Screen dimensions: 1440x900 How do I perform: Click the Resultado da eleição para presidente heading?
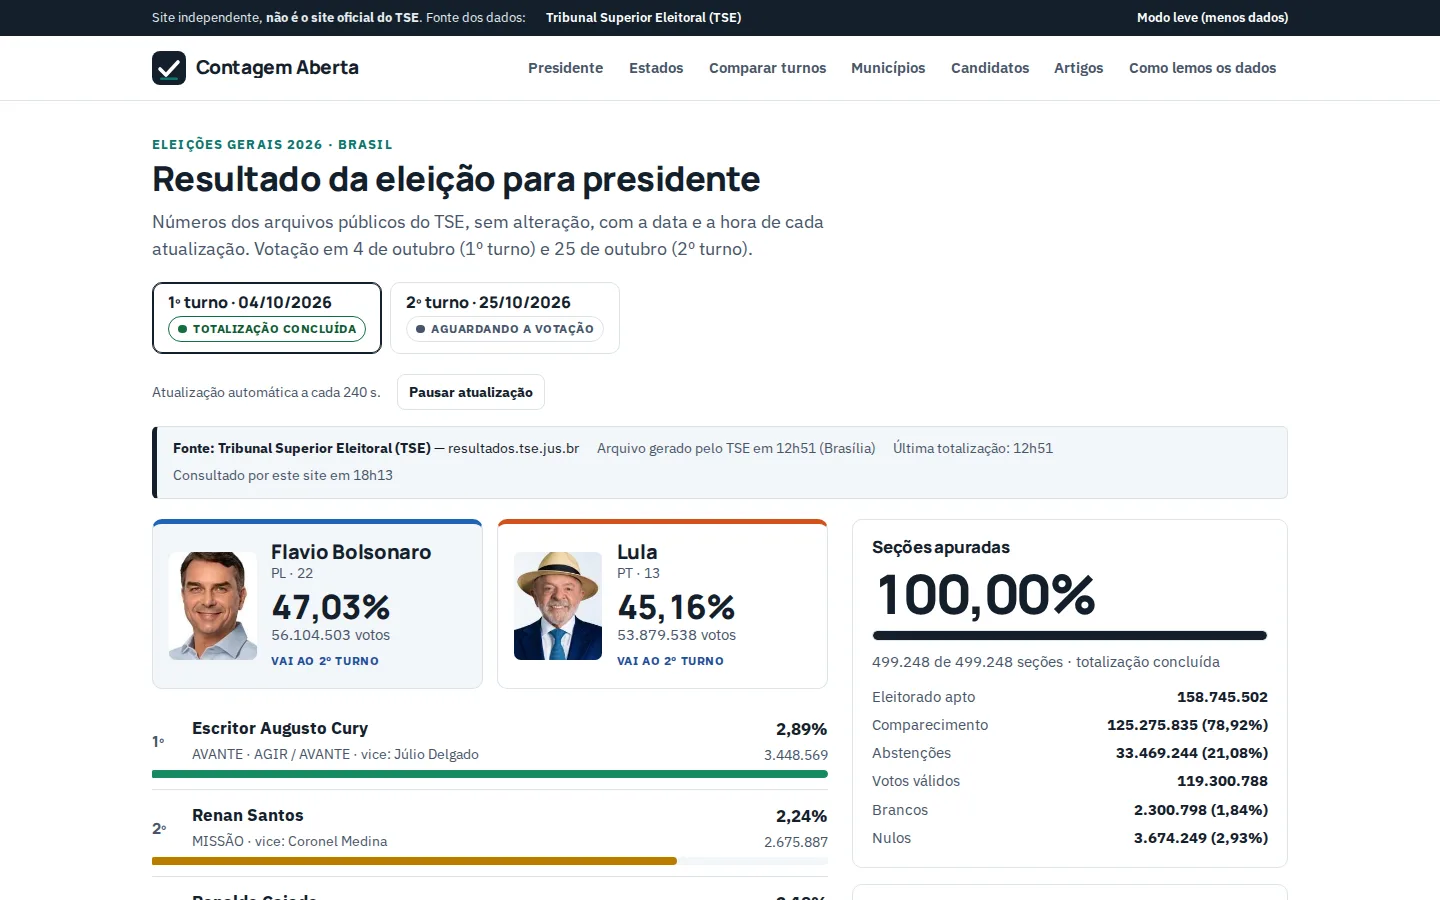456,180
